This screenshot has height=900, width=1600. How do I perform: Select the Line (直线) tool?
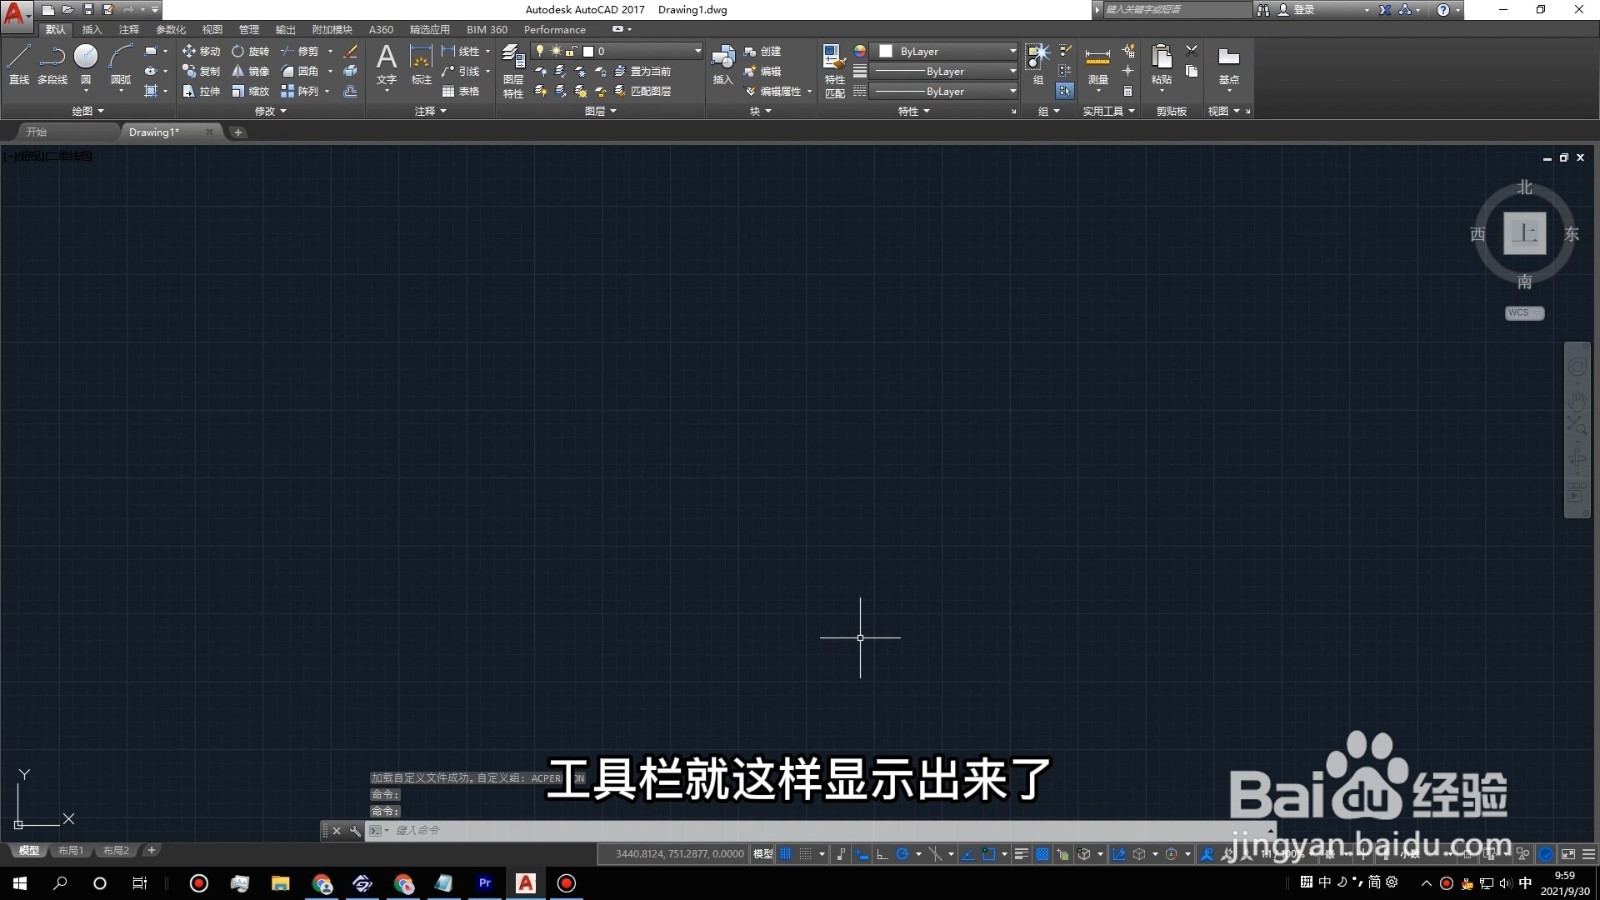pos(19,63)
